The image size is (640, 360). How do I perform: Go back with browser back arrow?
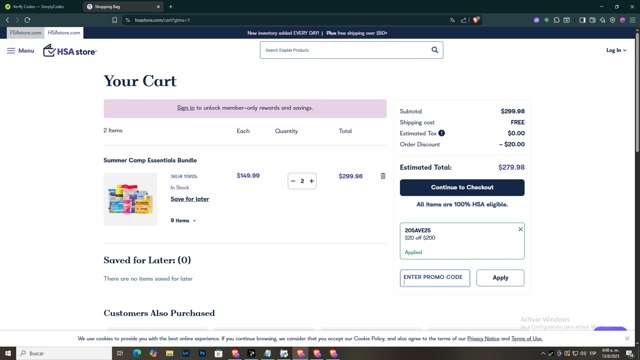(x=7, y=20)
